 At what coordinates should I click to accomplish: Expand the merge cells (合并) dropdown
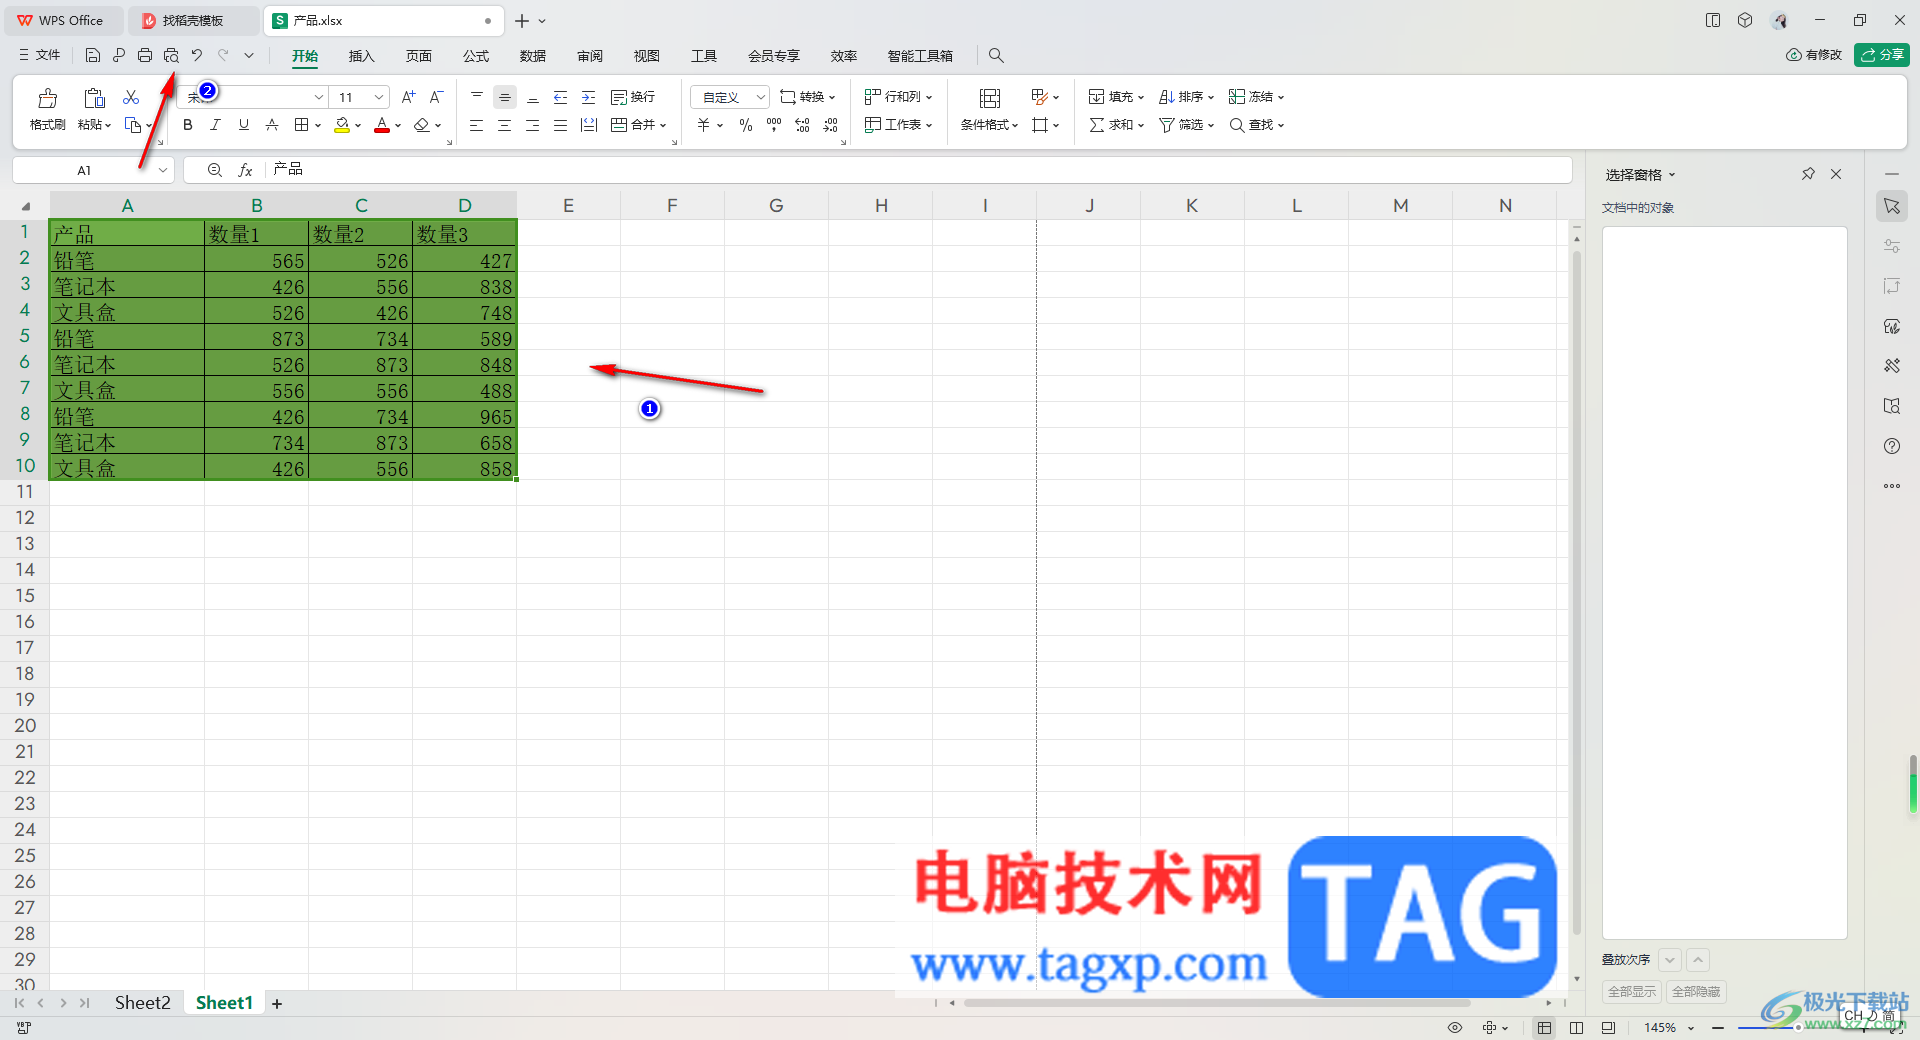tap(663, 125)
